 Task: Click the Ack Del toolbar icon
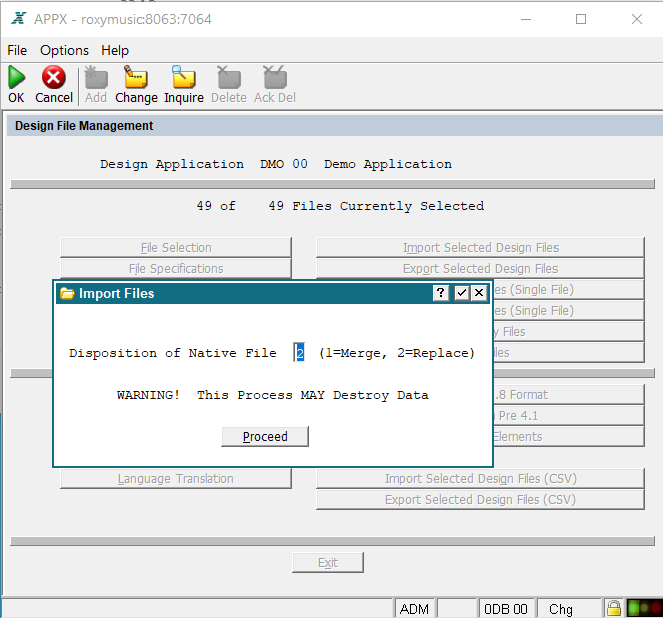click(x=275, y=77)
